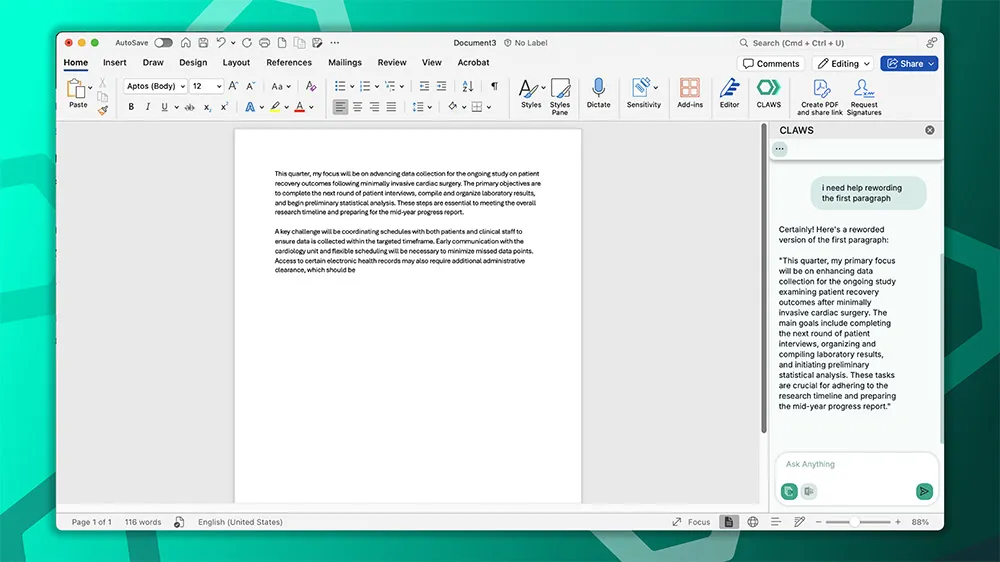1000x562 pixels.
Task: Decrease paragraph indent
Action: 424,86
